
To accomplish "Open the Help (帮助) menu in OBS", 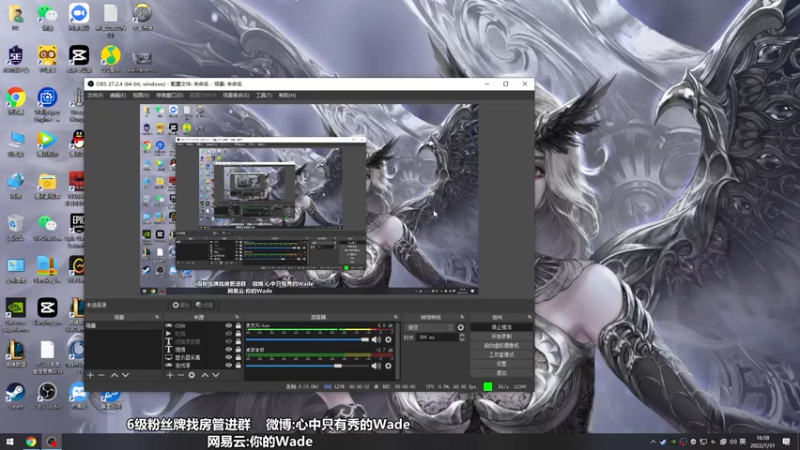I will [x=287, y=95].
